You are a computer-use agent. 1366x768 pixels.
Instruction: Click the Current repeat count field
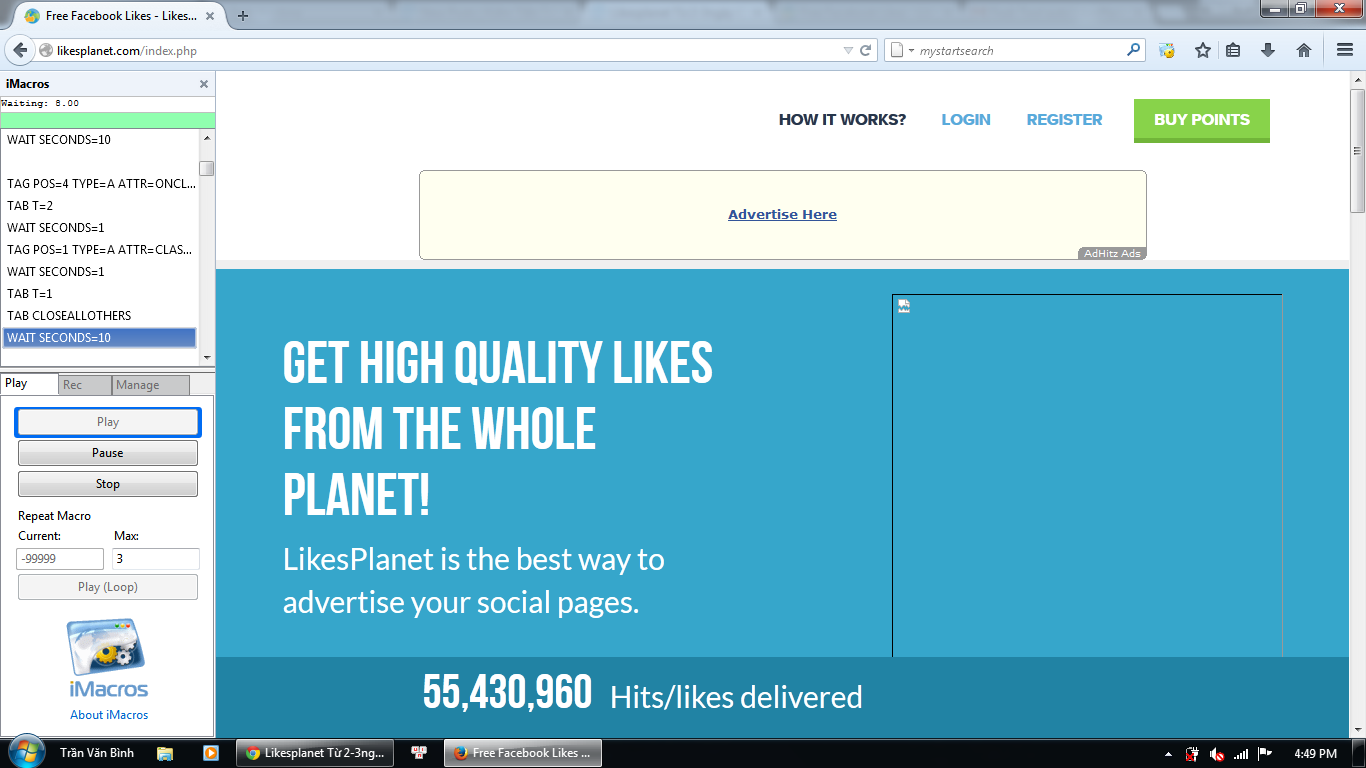tap(60, 559)
